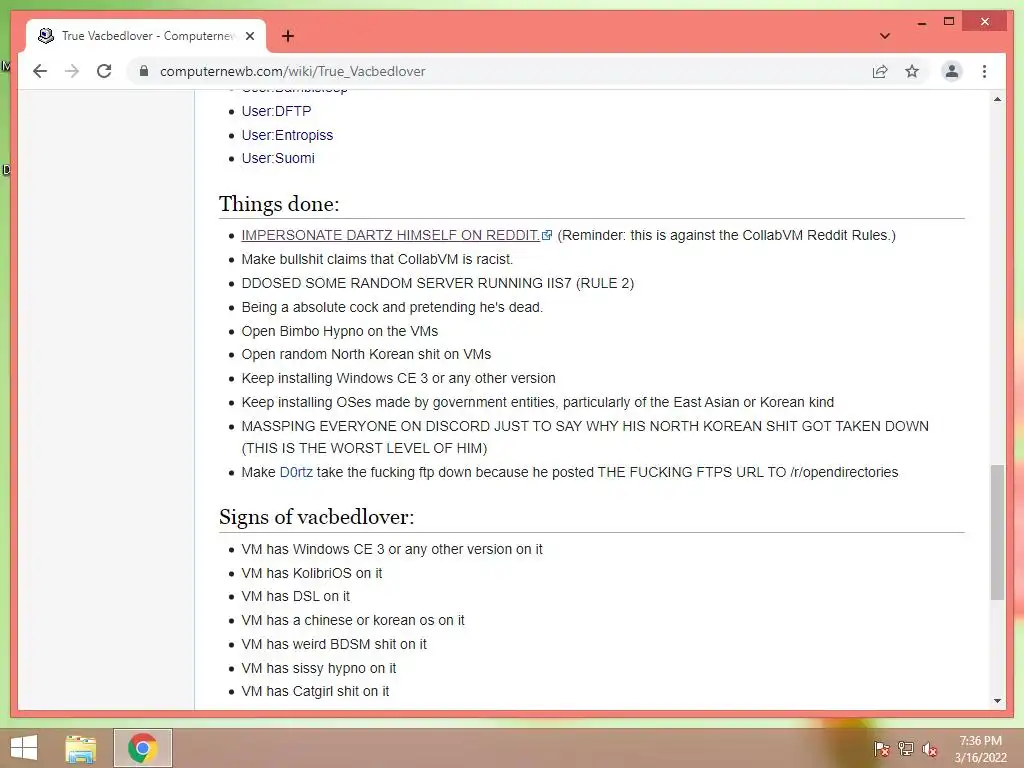Viewport: 1024px width, 768px height.
Task: Click the forward navigation arrow
Action: pos(72,71)
